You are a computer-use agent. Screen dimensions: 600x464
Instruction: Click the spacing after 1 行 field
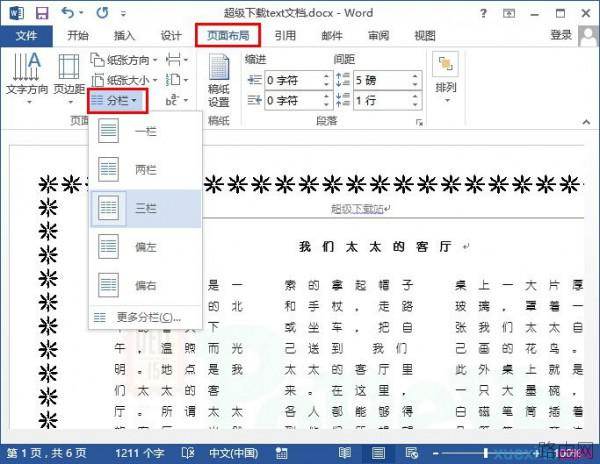pyautogui.click(x=382, y=101)
